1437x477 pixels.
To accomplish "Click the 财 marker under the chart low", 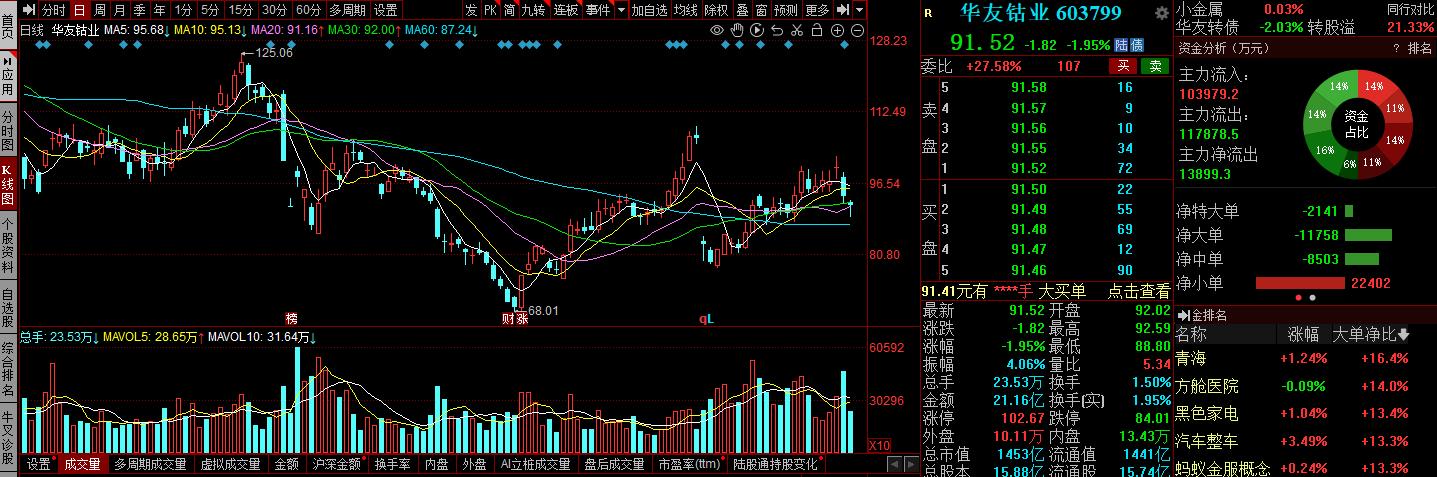I will point(508,318).
